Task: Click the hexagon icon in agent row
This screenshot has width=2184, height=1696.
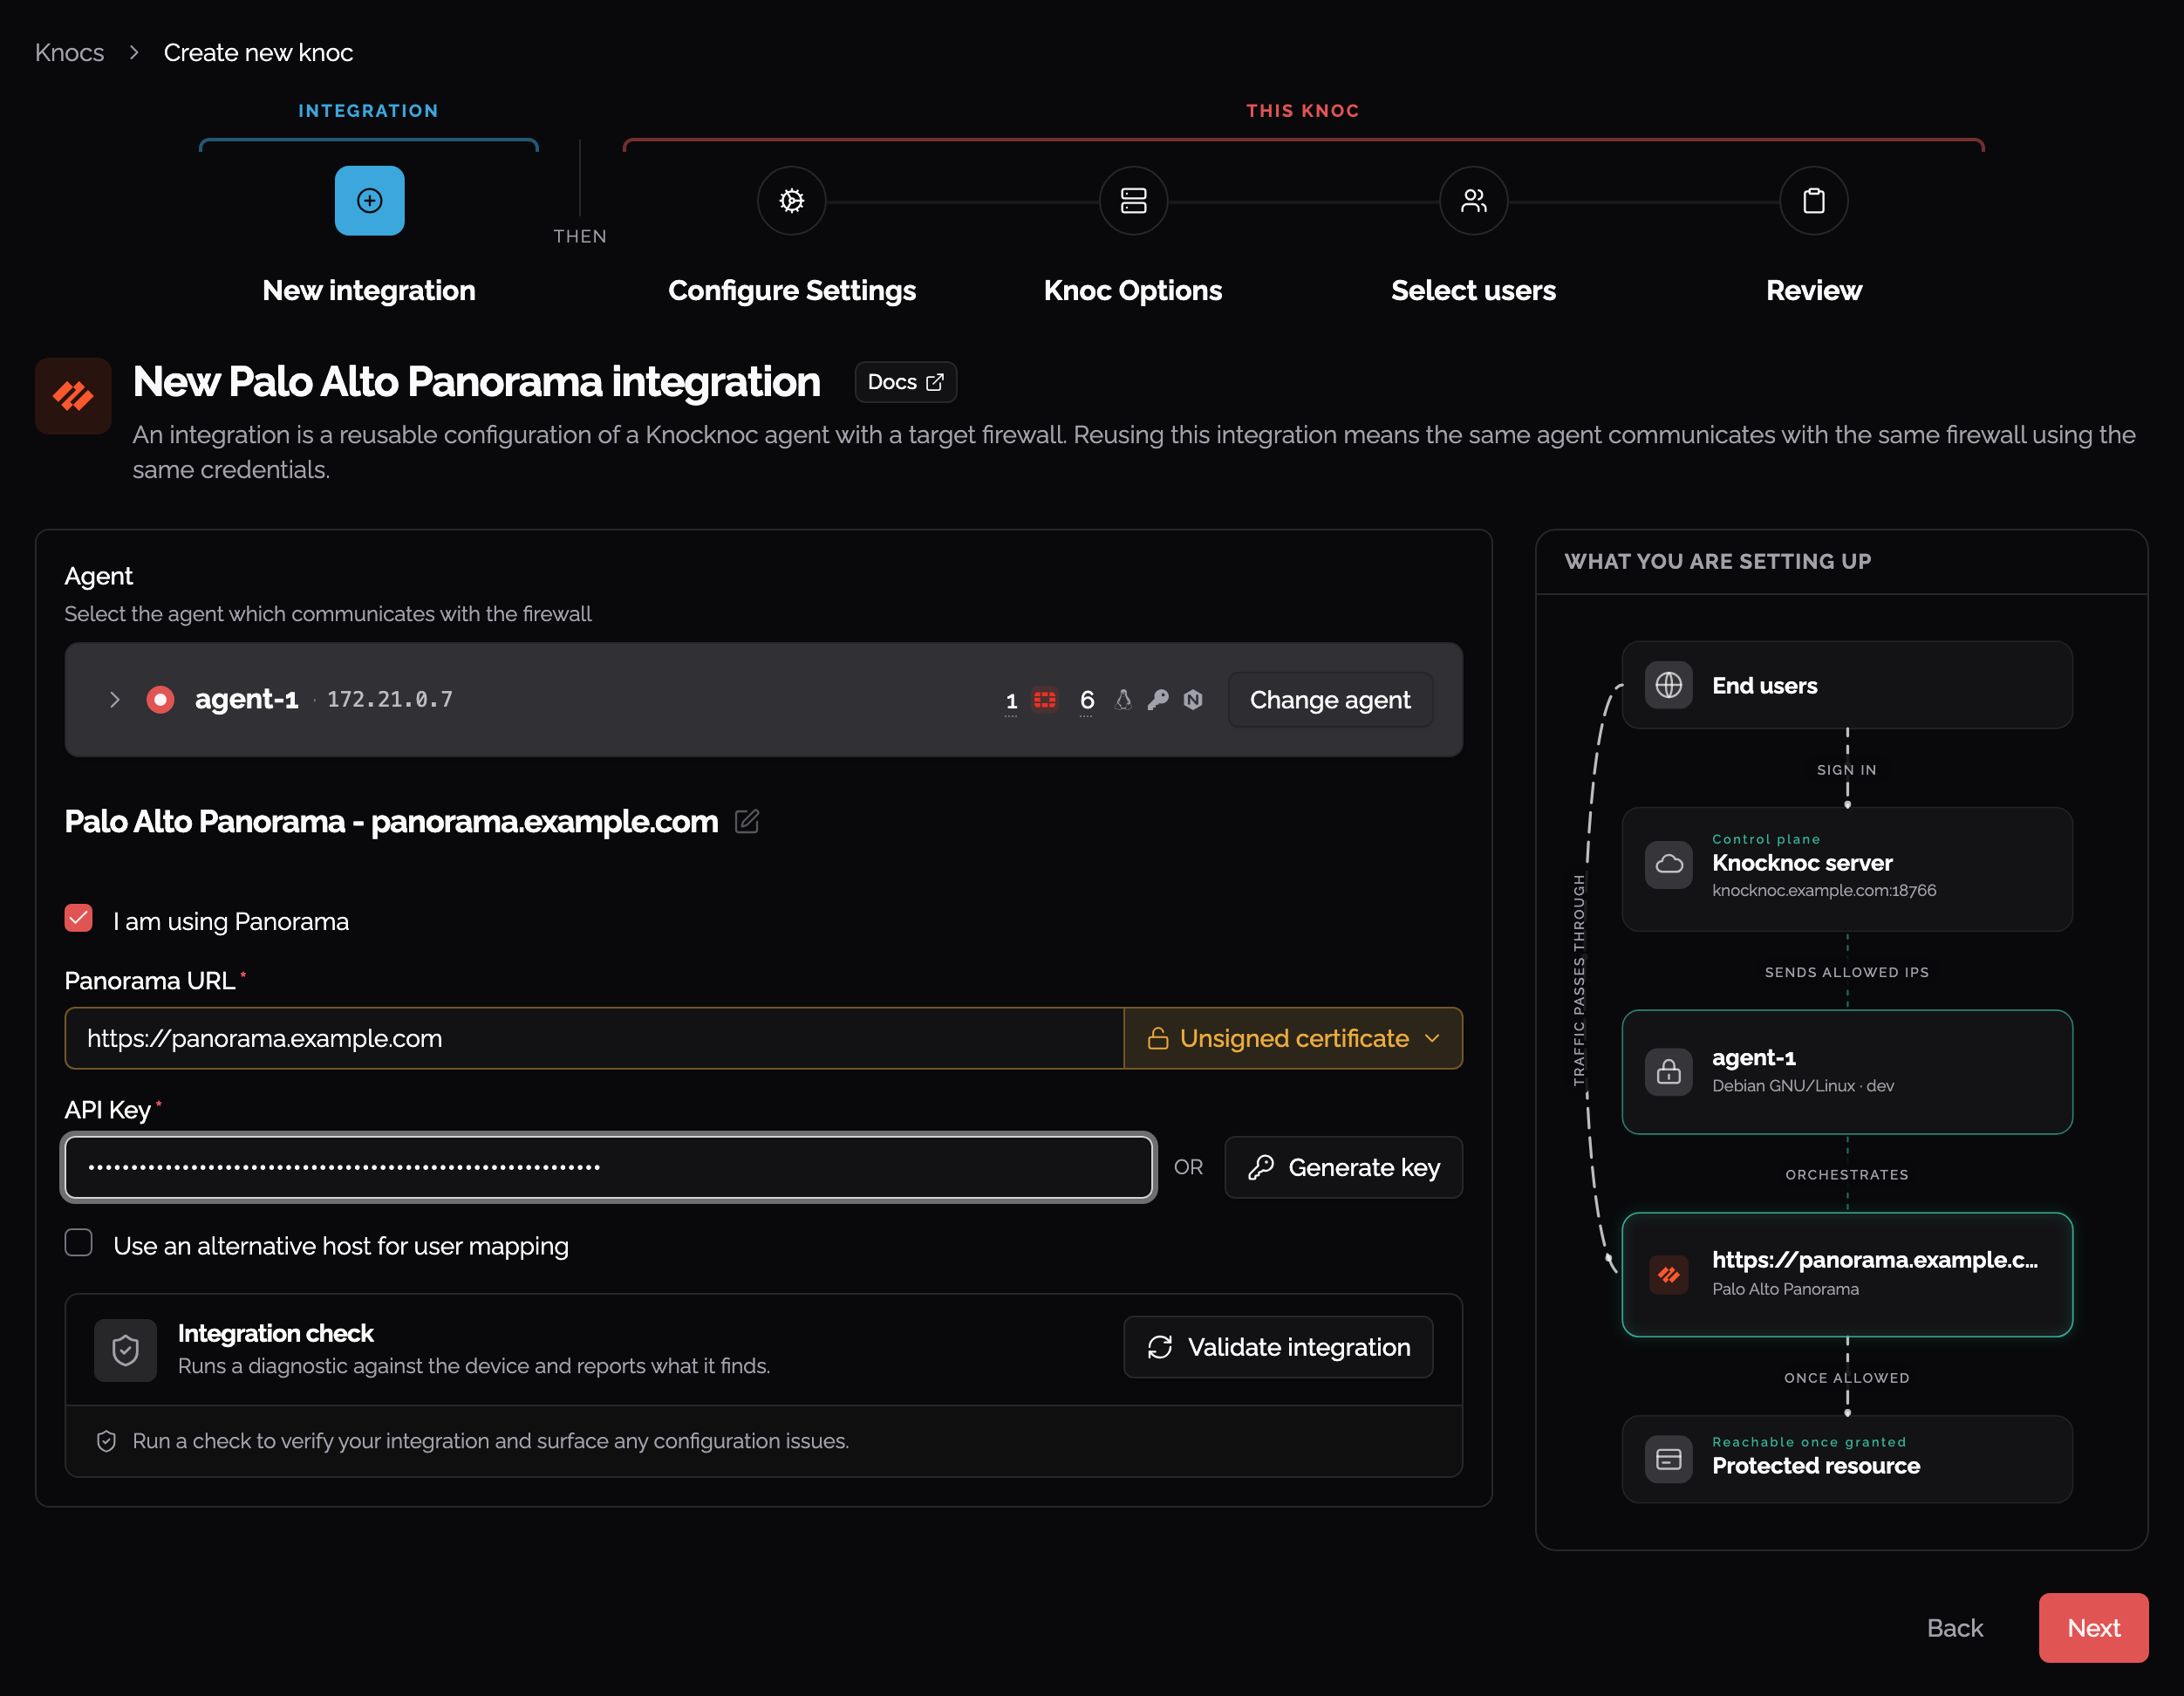Action: point(1193,699)
